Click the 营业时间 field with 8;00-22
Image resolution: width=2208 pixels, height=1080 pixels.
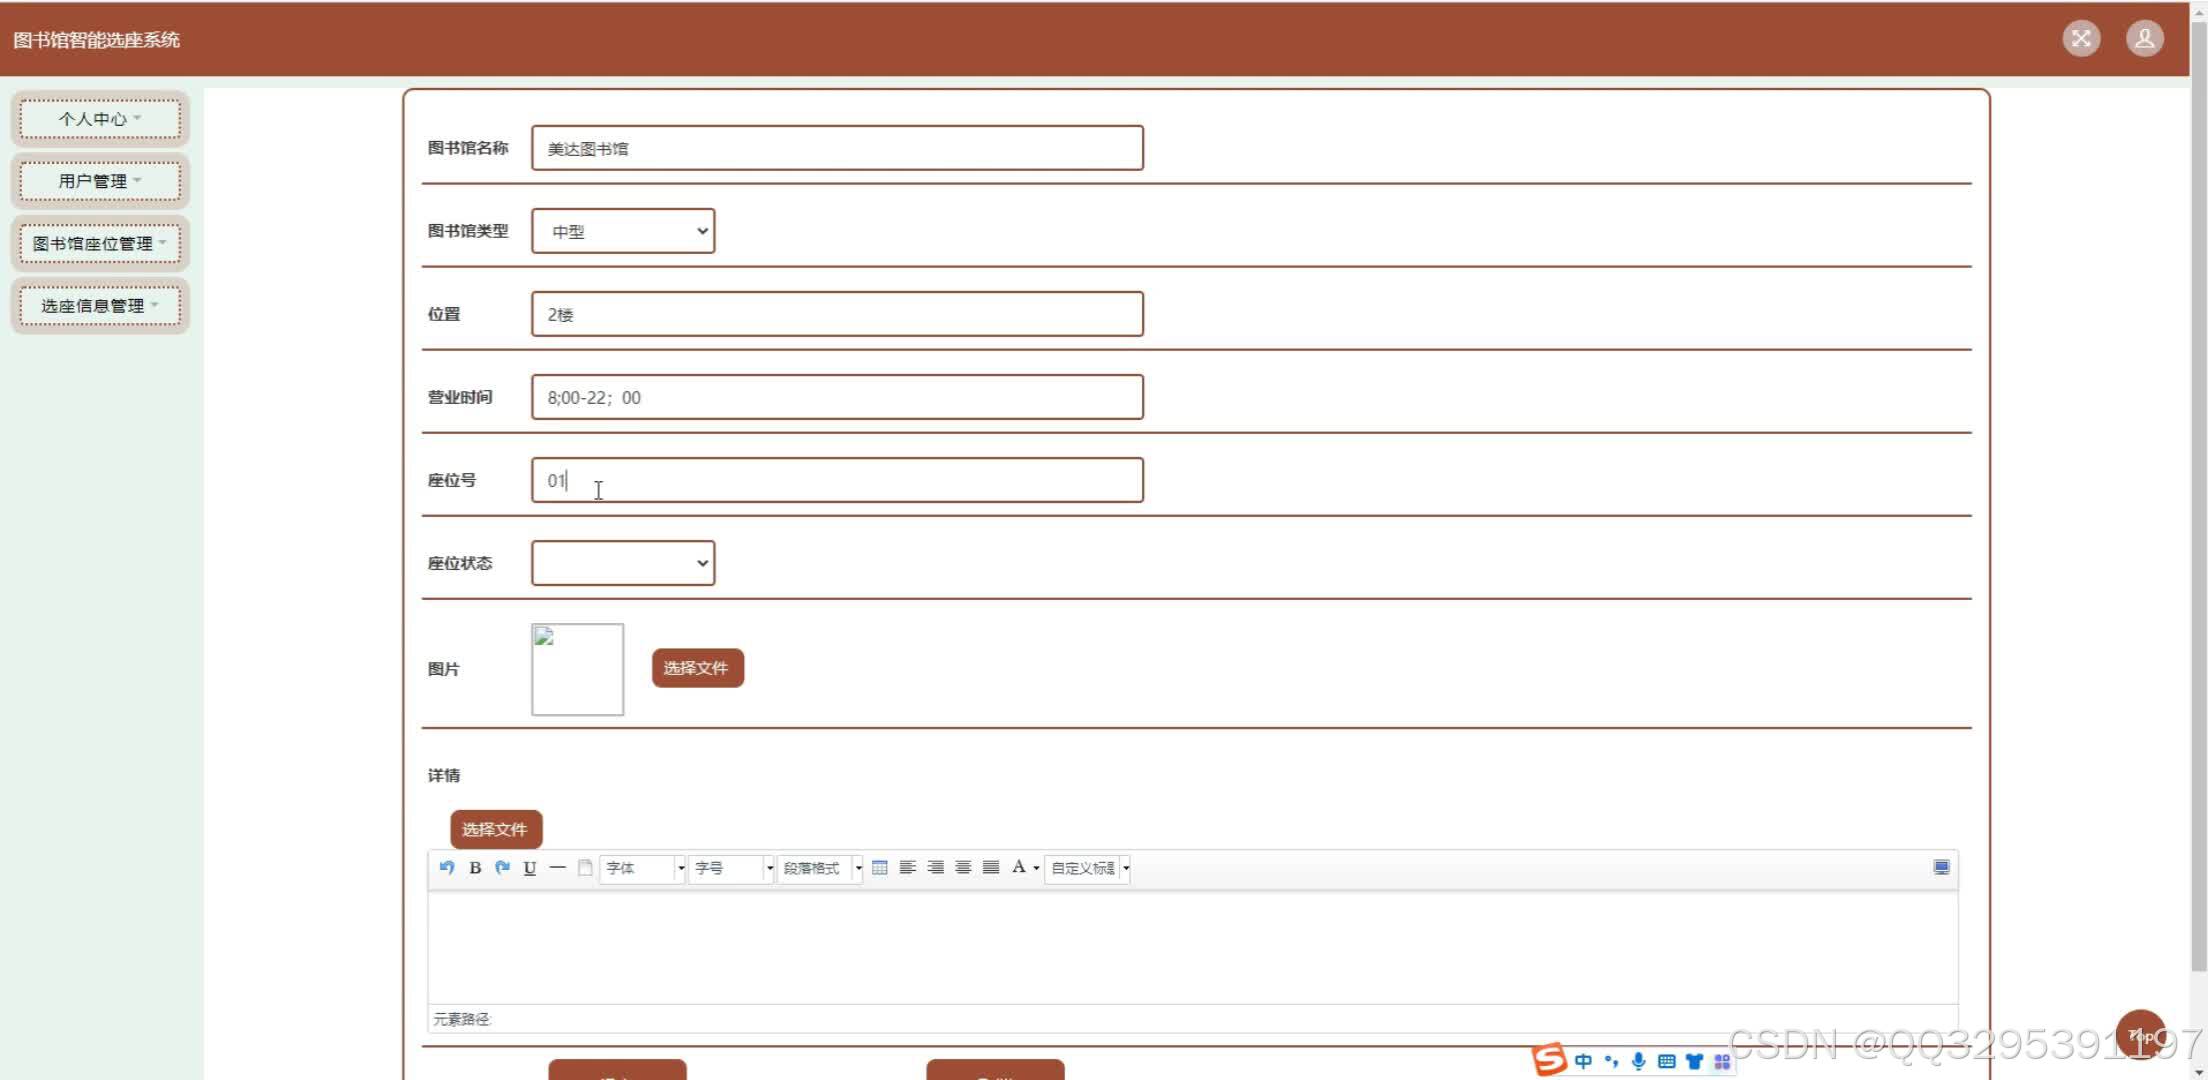[x=837, y=397]
